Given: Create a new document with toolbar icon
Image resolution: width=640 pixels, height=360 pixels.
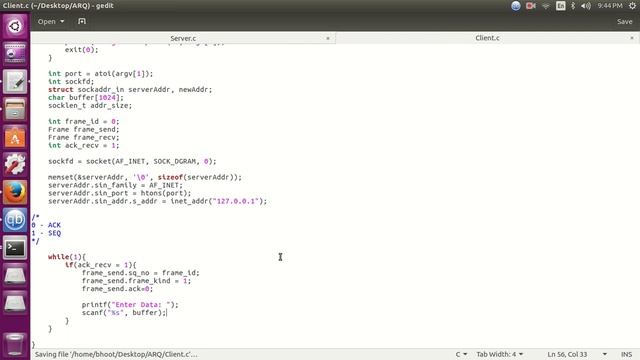Looking at the screenshot, I should tap(82, 21).
